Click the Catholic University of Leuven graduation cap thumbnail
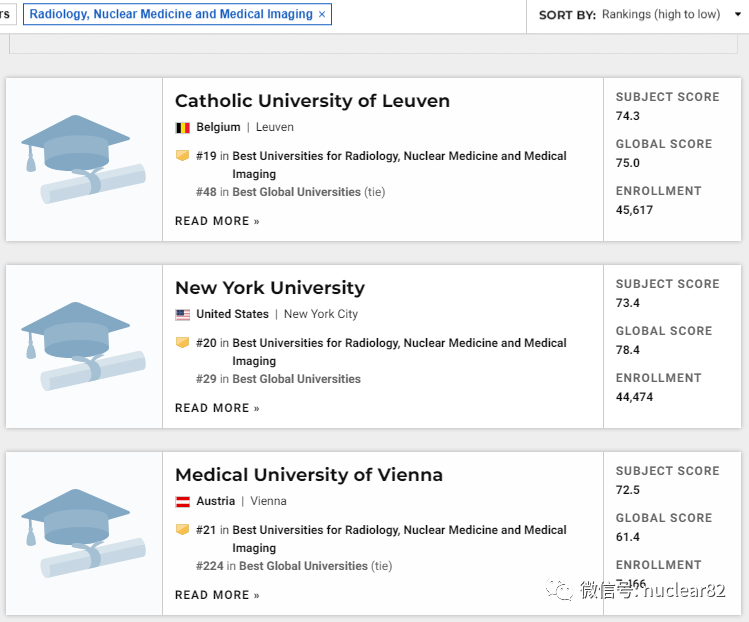Viewport: 749px width, 622px height. point(84,159)
